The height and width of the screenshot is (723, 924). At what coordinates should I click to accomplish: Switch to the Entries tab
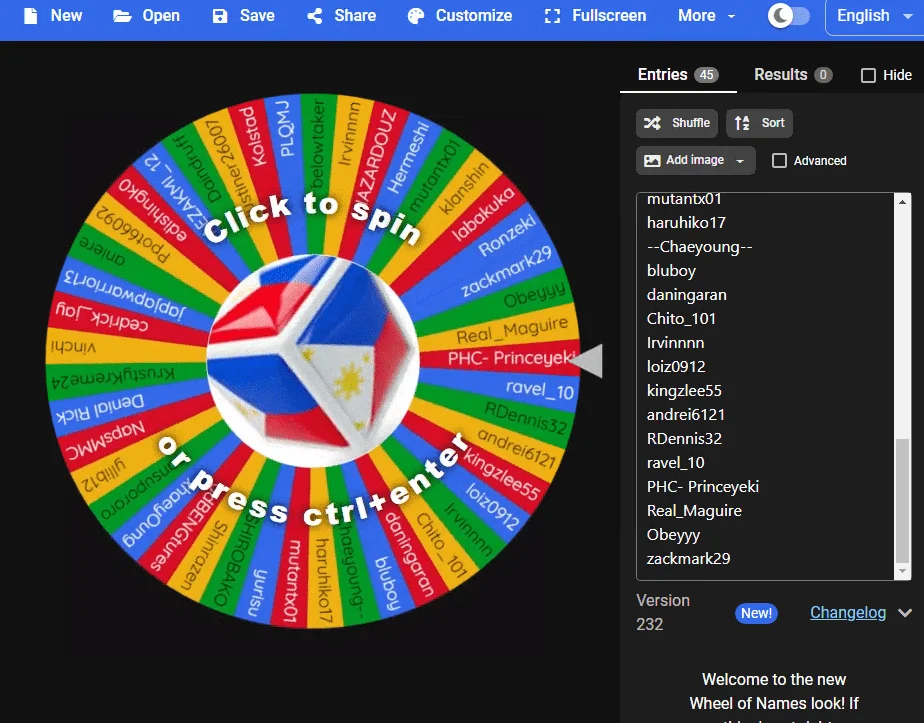tap(678, 75)
